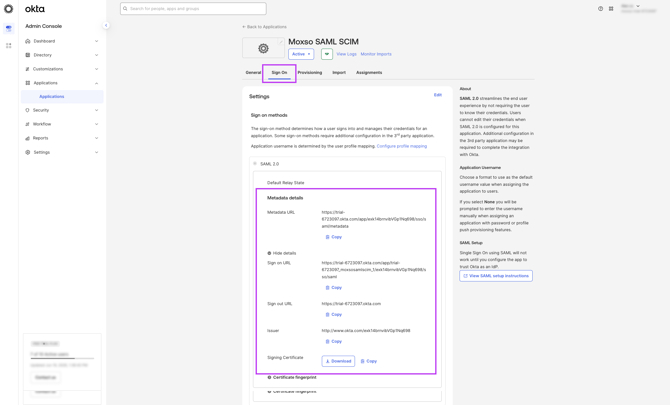This screenshot has height=405, width=670.
Task: Click the search people, apps and groups field
Action: pos(193,9)
